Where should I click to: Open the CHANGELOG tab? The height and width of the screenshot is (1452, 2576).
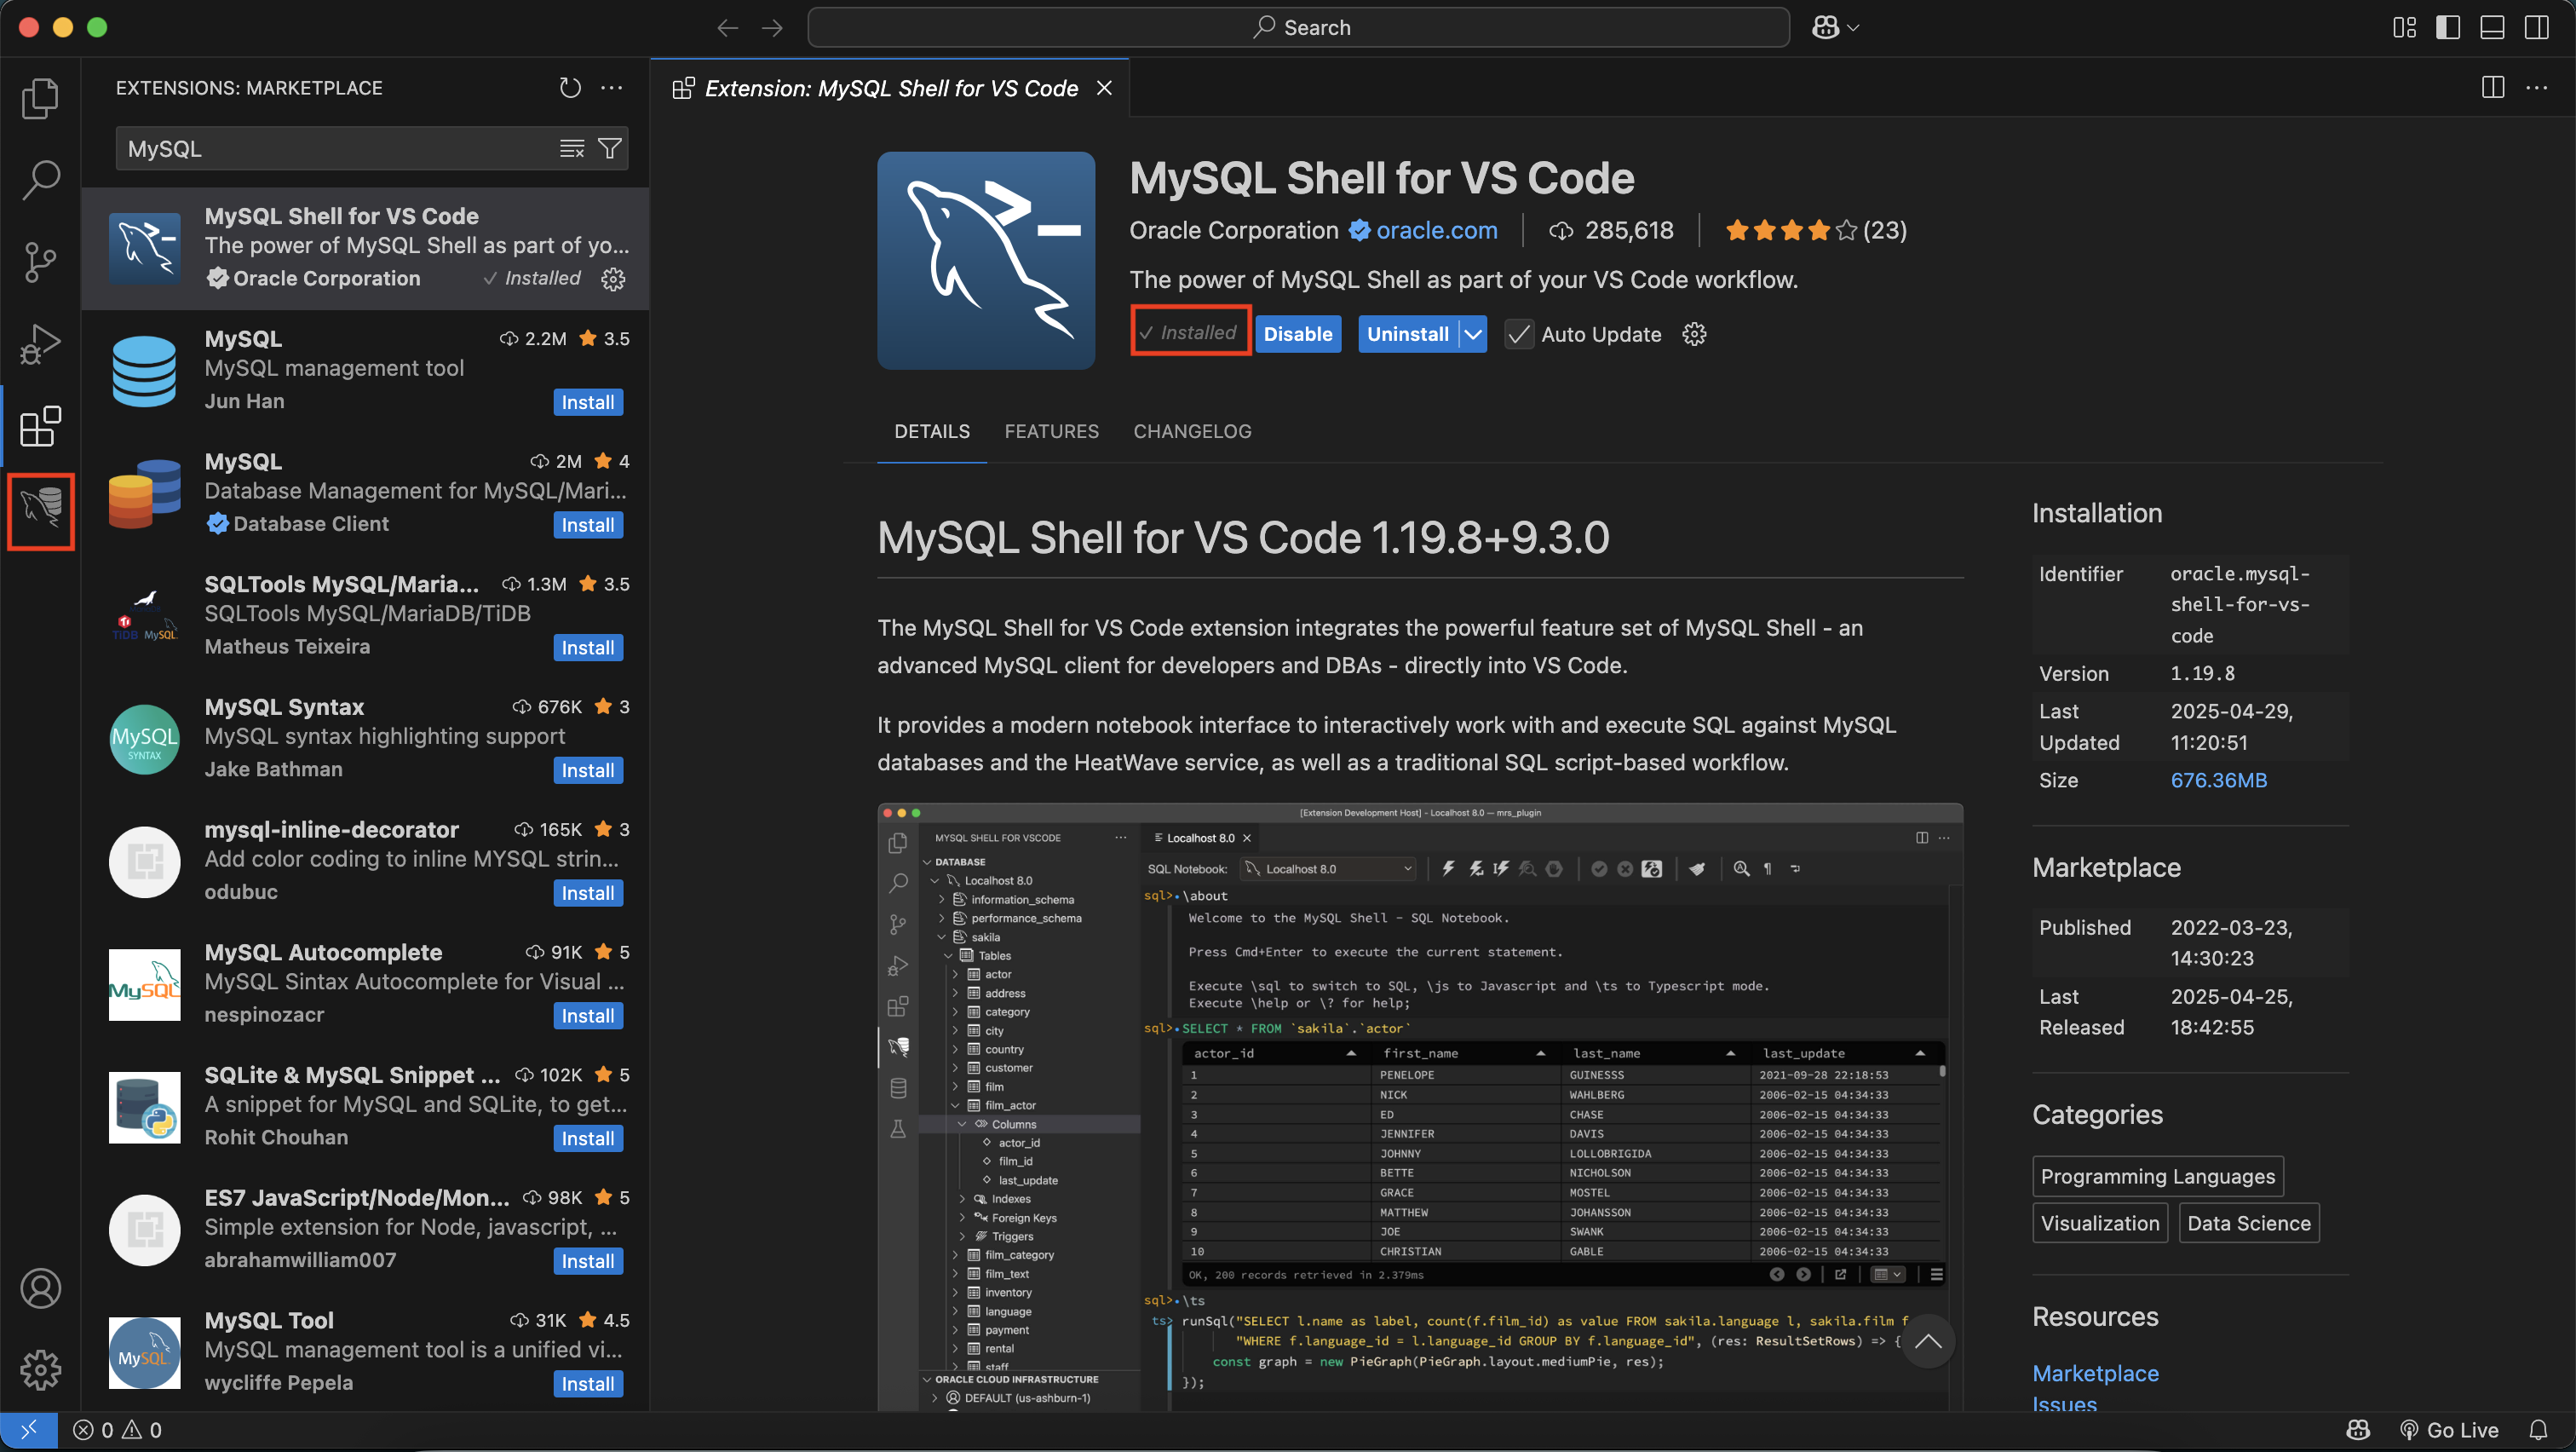tap(1192, 431)
